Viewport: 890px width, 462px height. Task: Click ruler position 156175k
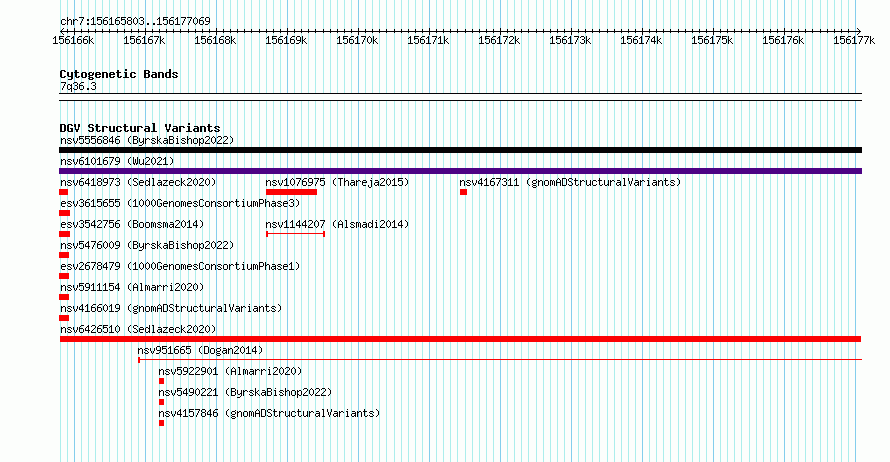(712, 40)
